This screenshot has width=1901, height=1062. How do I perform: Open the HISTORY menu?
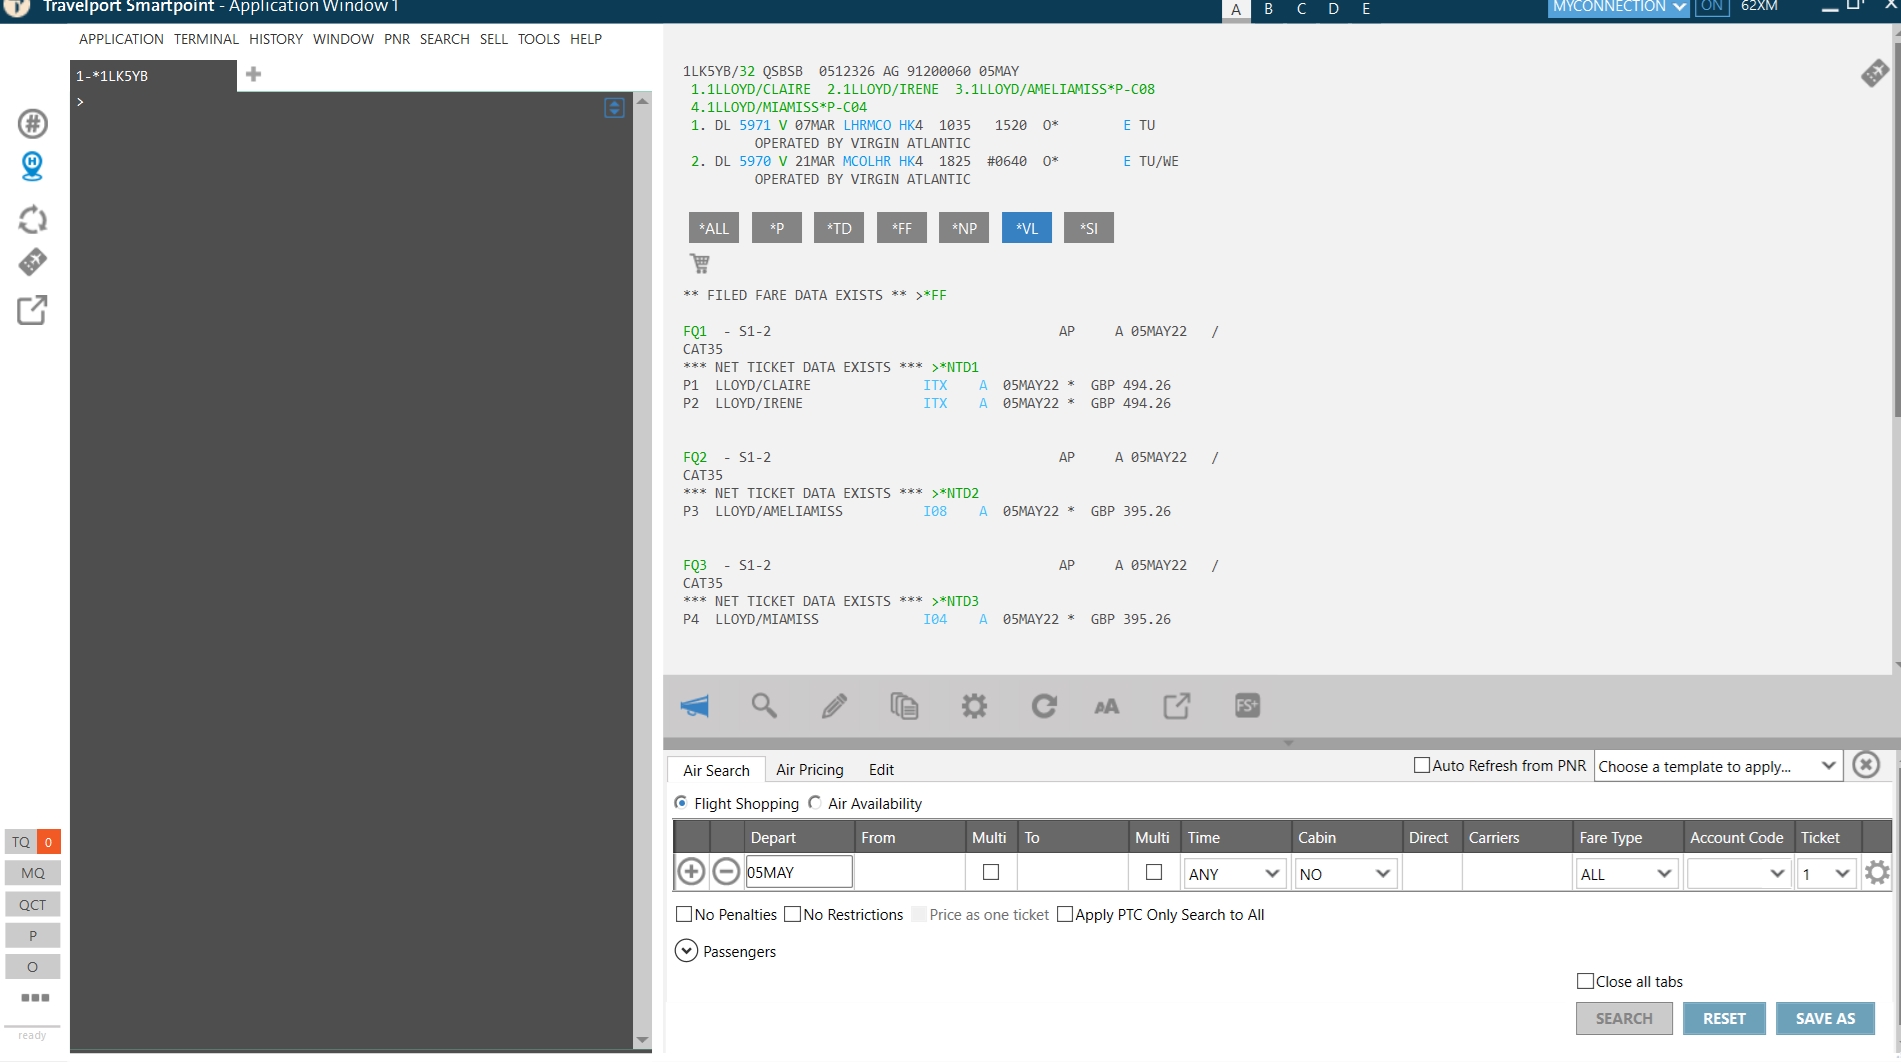tap(276, 39)
